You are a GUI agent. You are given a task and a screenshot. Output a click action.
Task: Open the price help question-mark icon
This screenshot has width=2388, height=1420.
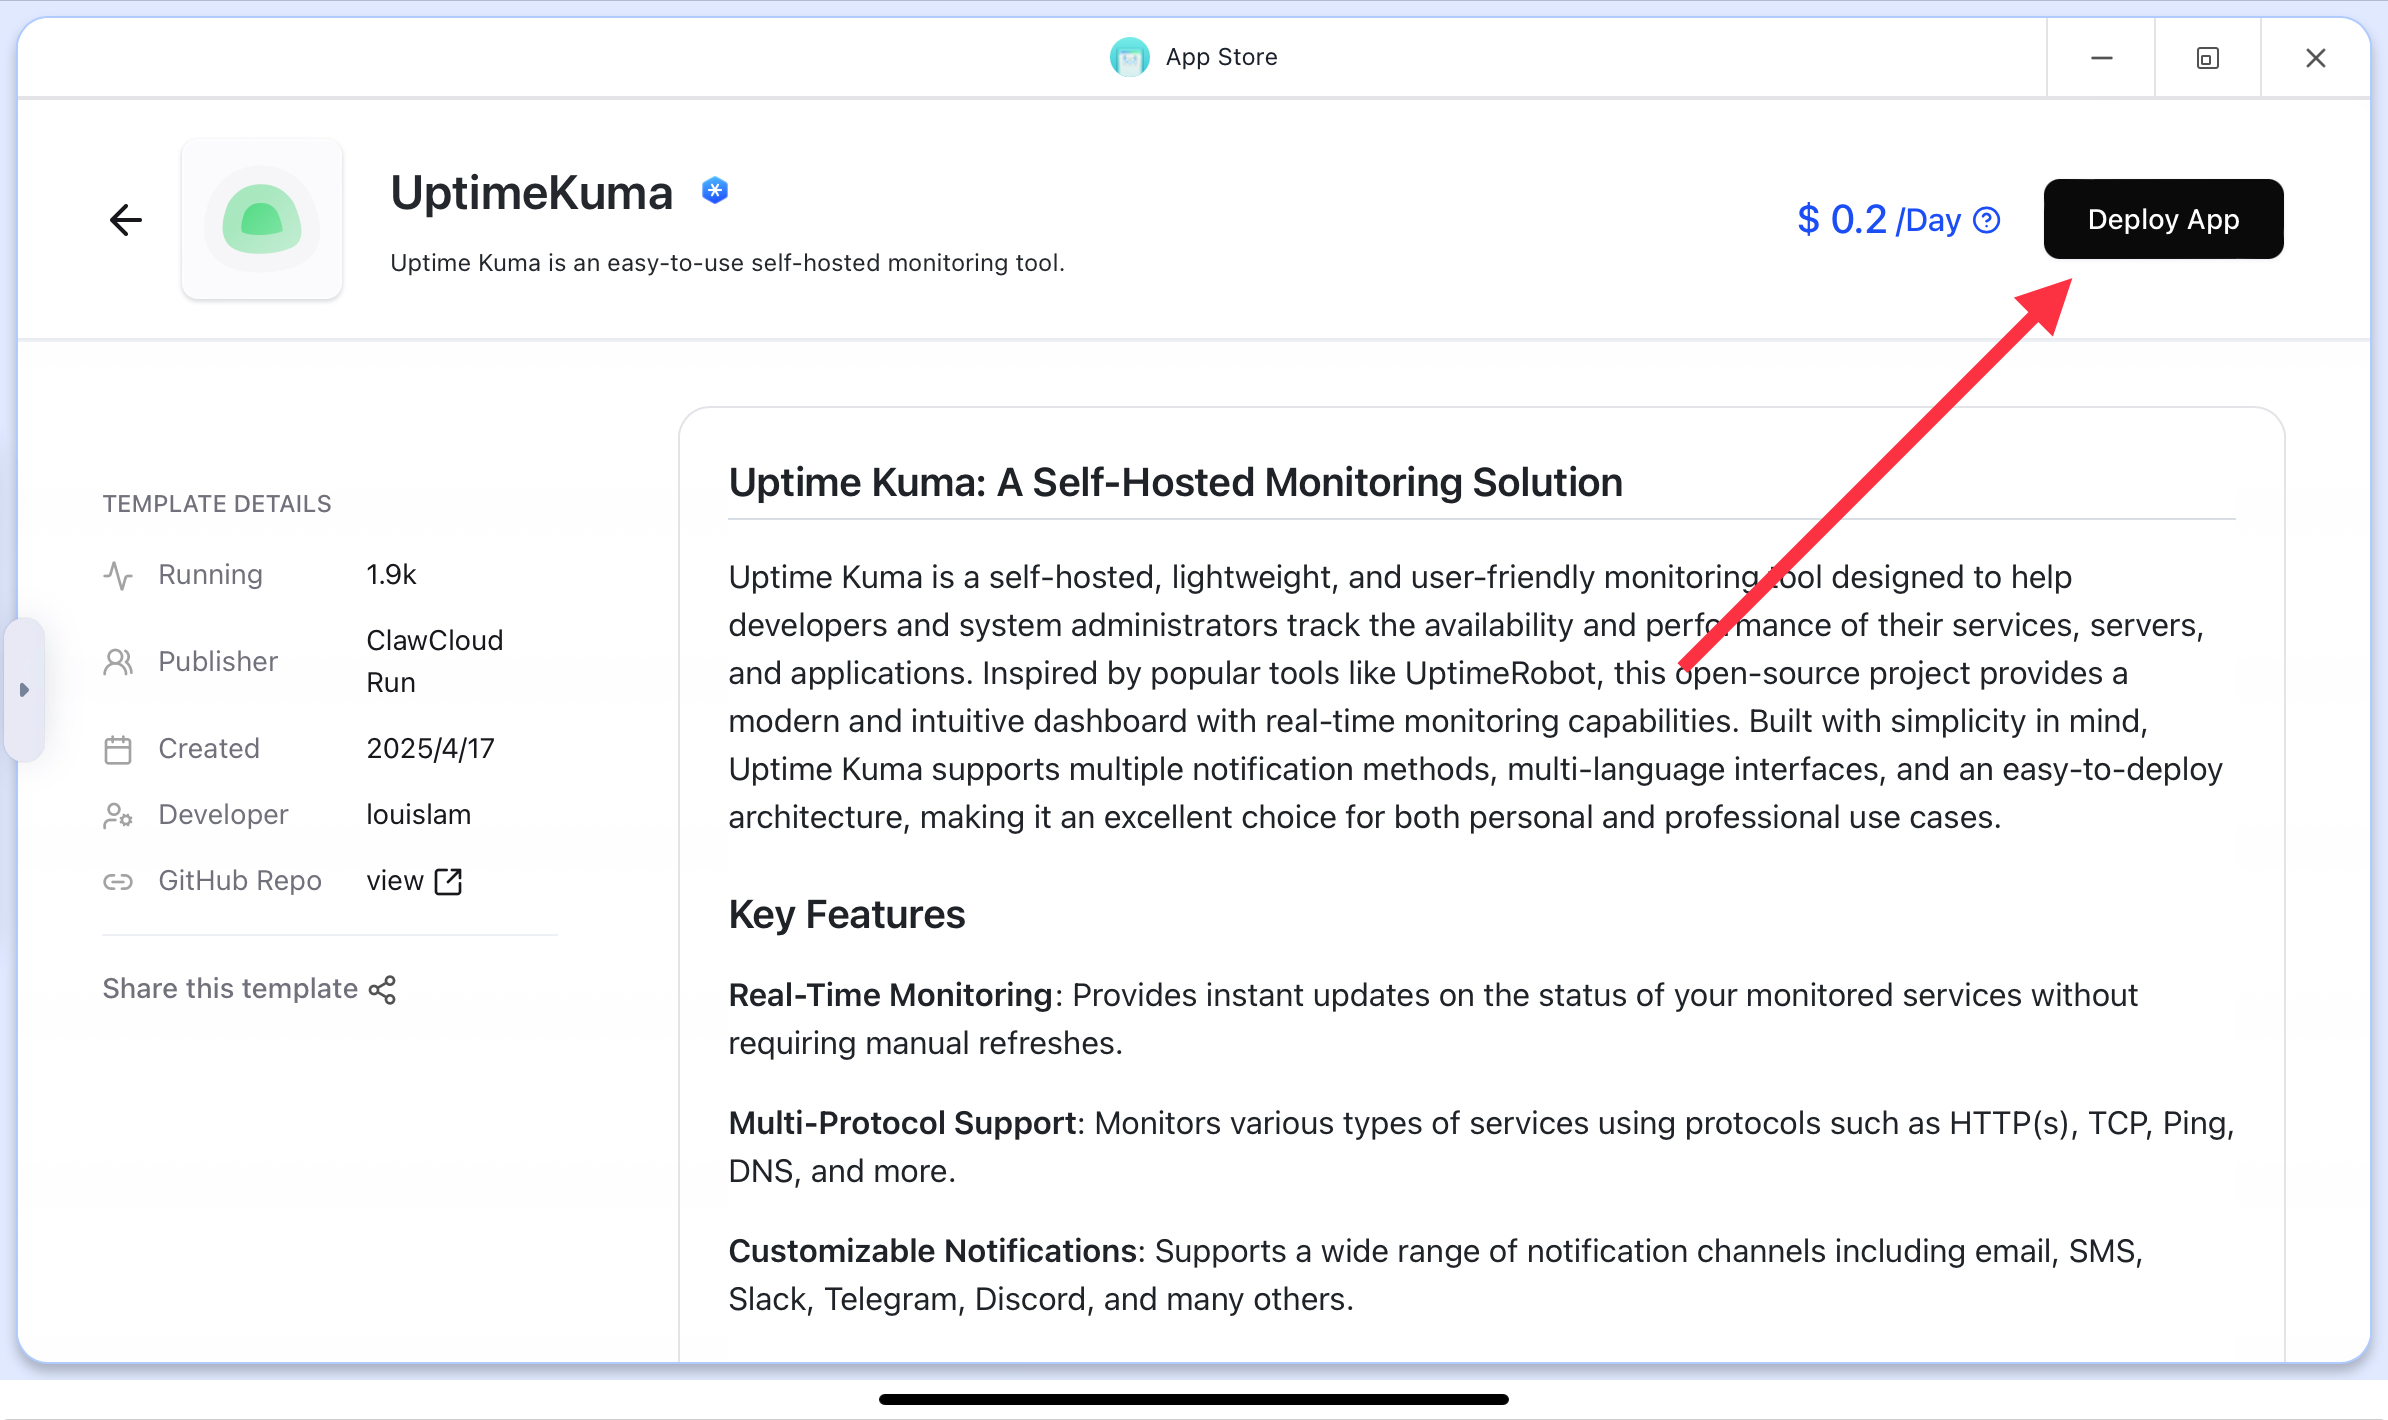pos(1987,220)
